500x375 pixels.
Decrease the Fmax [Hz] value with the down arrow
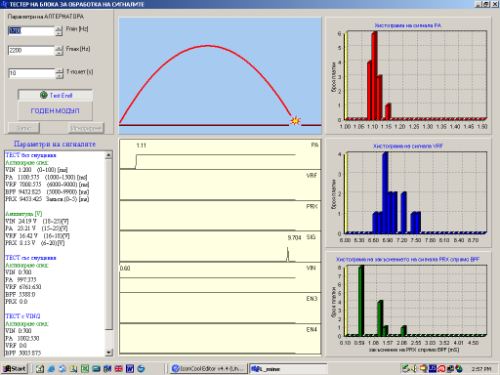tap(59, 53)
